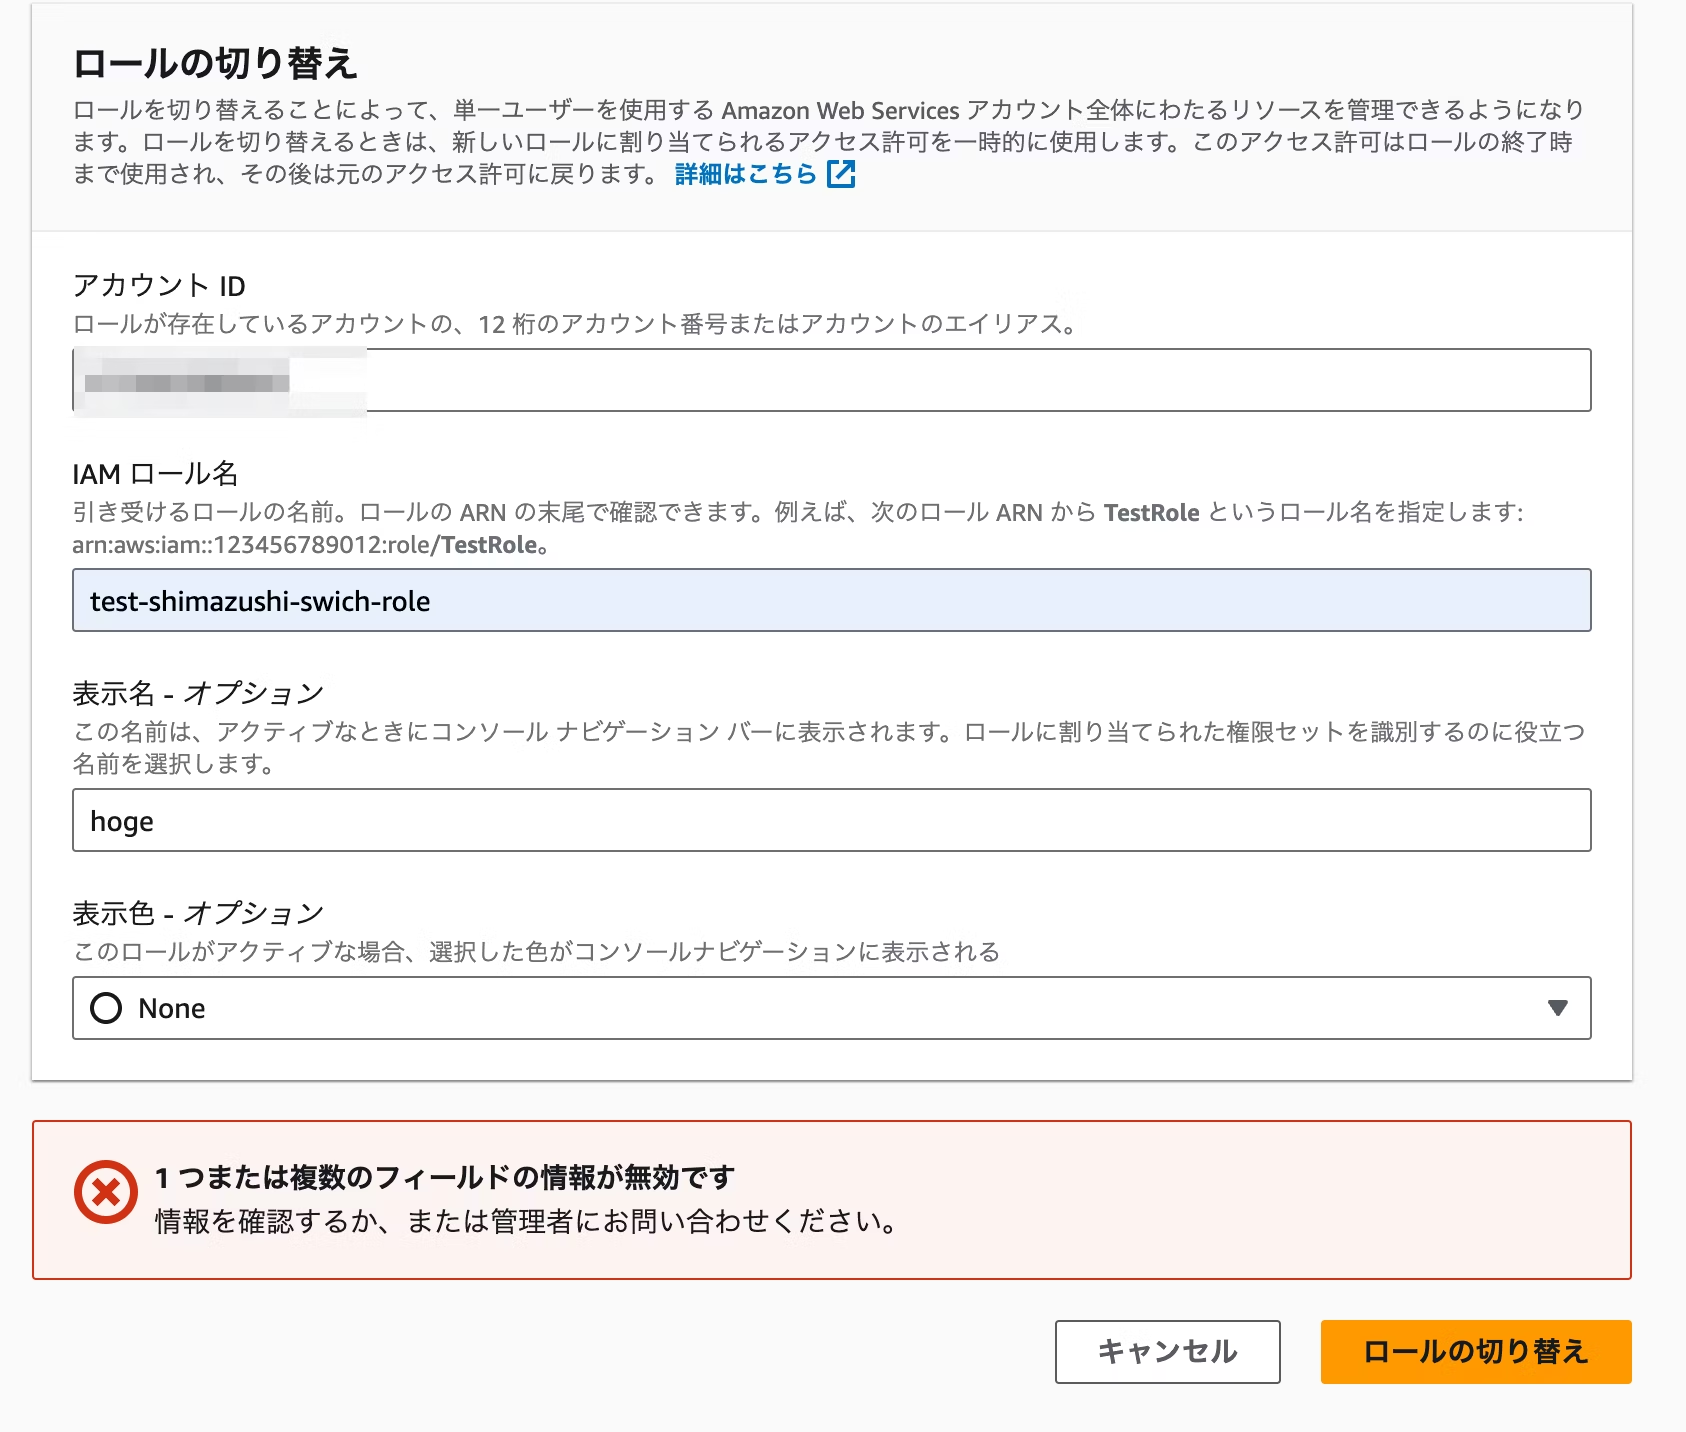Screen dimensions: 1686x1432
Task: Click the external link icon beside 詳細はこちら
Action: click(x=841, y=174)
